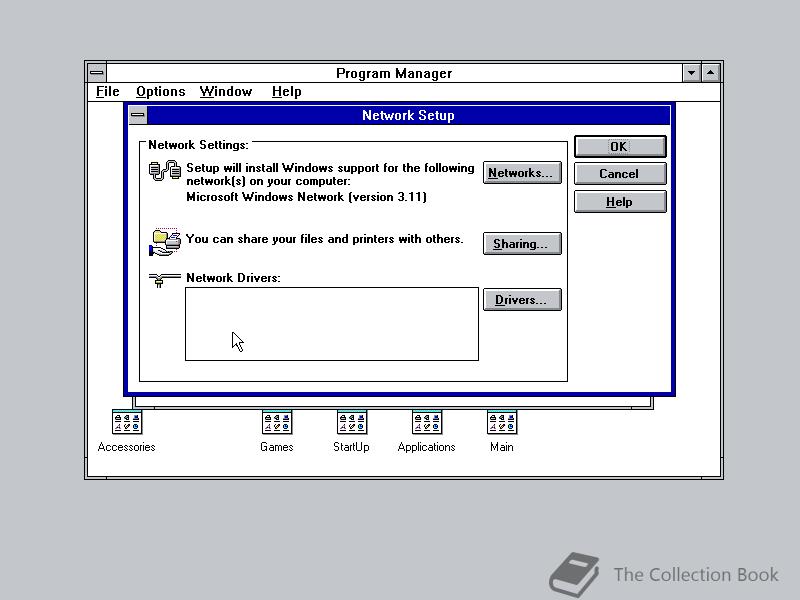Click the network drivers cable icon

tap(164, 280)
